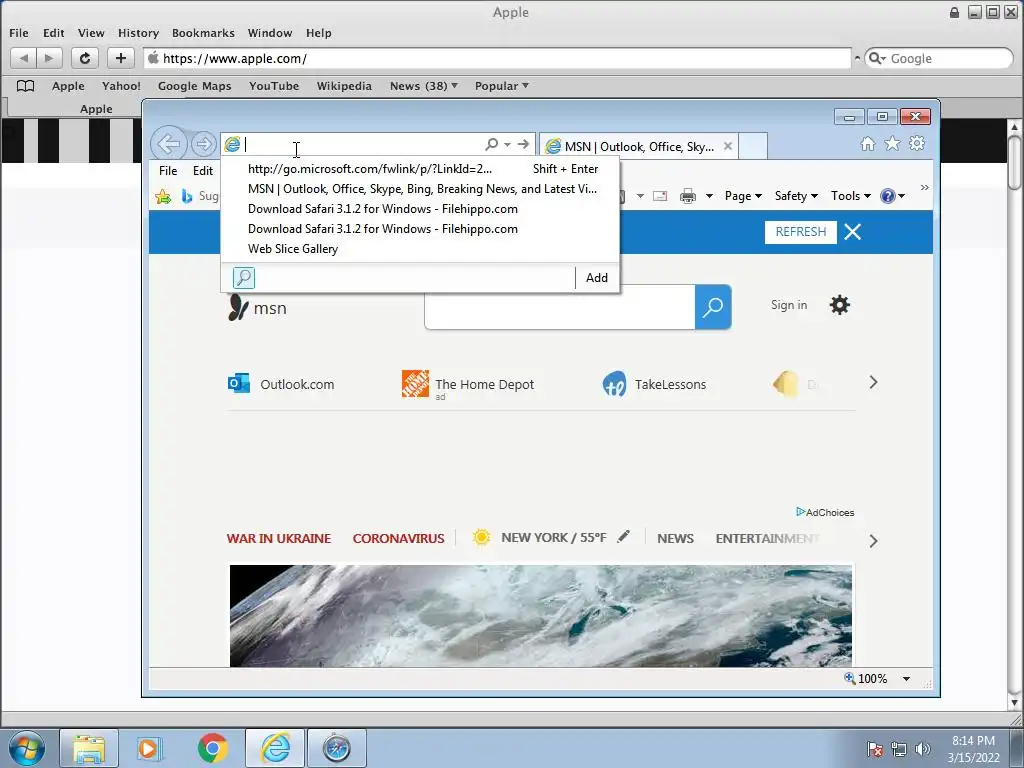Dismiss the blue banner with X
1024x768 pixels.
[x=852, y=232]
